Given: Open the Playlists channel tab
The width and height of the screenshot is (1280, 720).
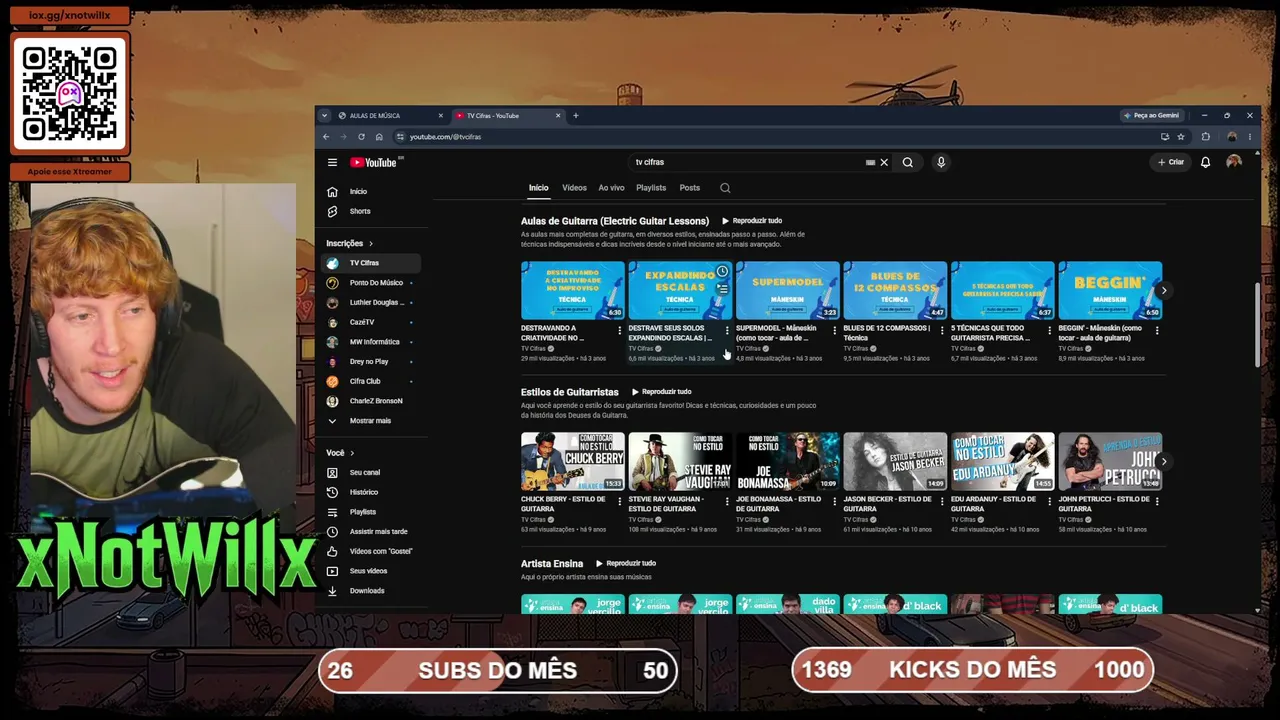Looking at the screenshot, I should (651, 188).
